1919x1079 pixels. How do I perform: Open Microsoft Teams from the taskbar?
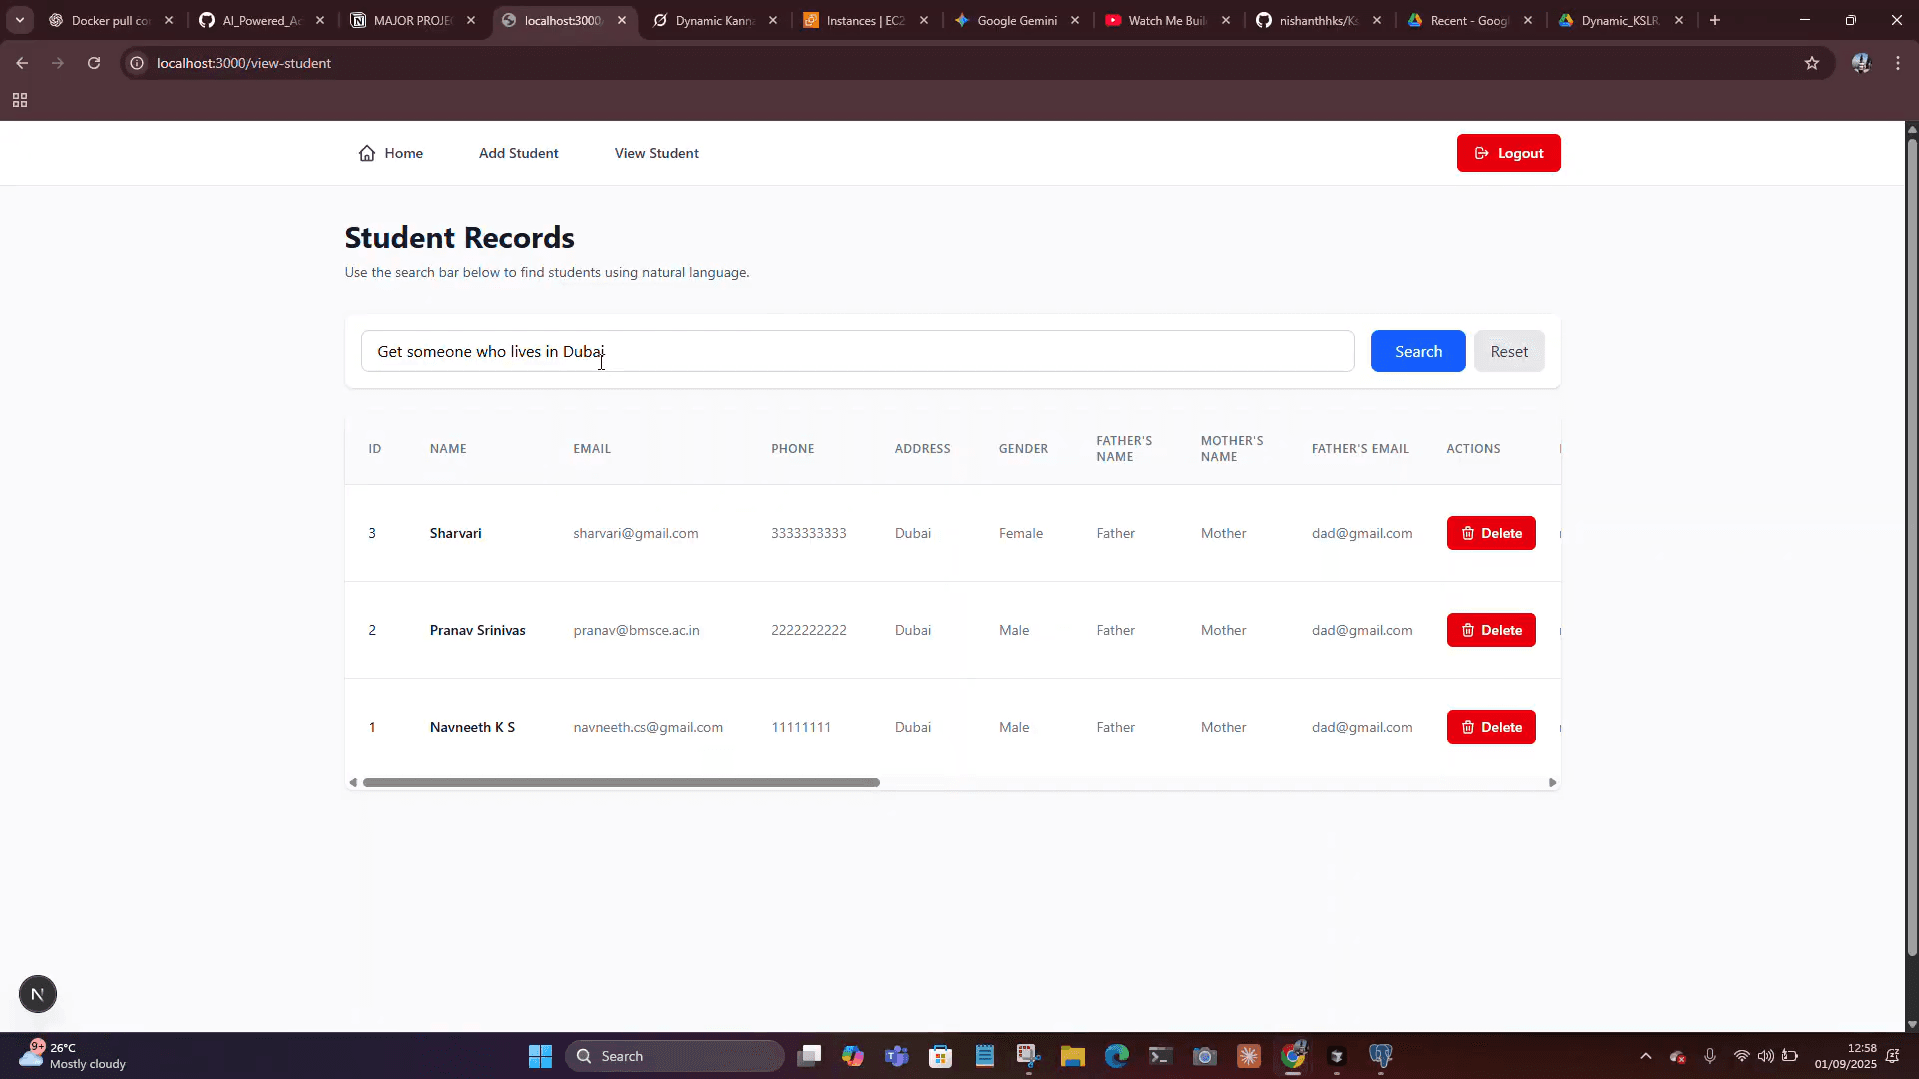(897, 1056)
